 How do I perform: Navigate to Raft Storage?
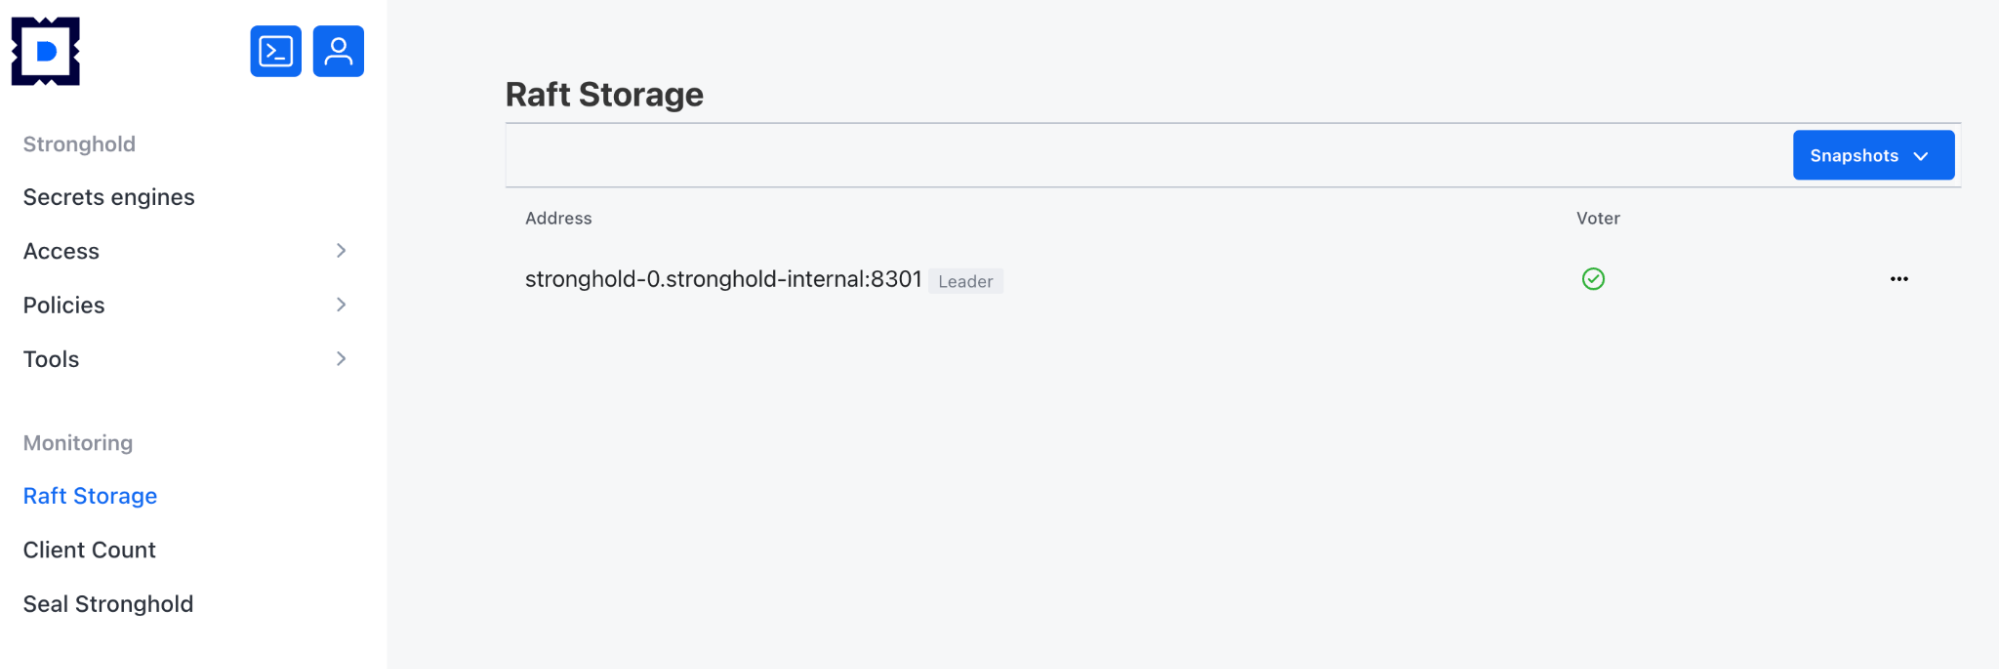click(x=90, y=496)
